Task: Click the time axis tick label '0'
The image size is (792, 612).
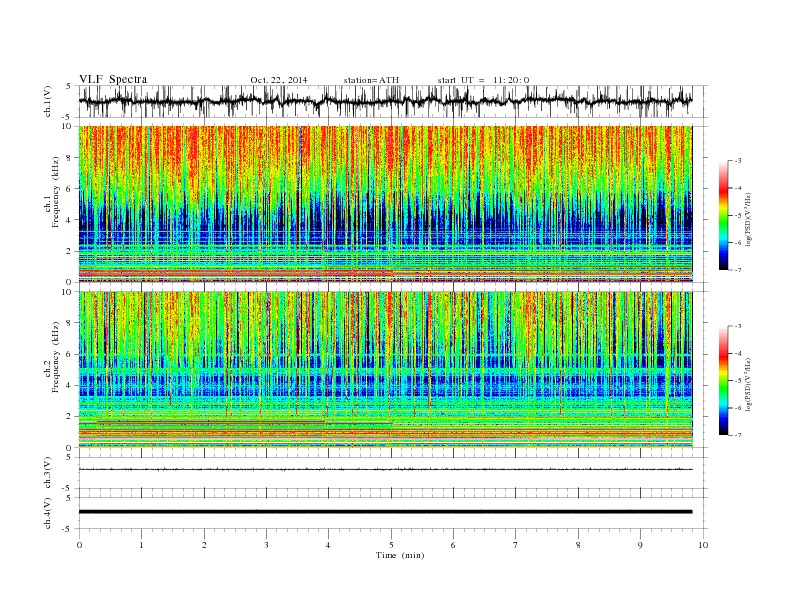Action: pos(79,545)
